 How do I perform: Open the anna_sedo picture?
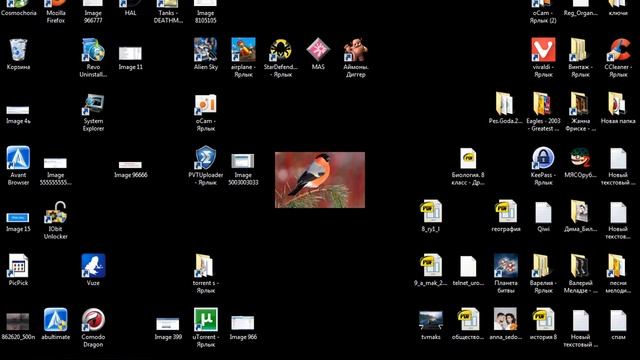pyautogui.click(x=505, y=320)
